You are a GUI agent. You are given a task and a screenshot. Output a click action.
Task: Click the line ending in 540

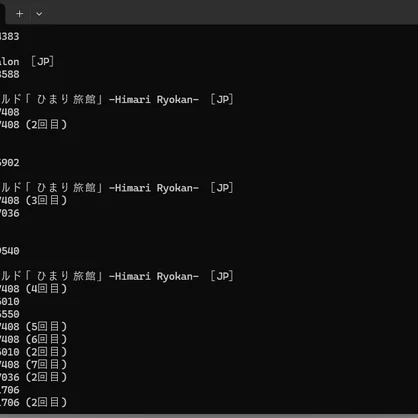tap(10, 251)
